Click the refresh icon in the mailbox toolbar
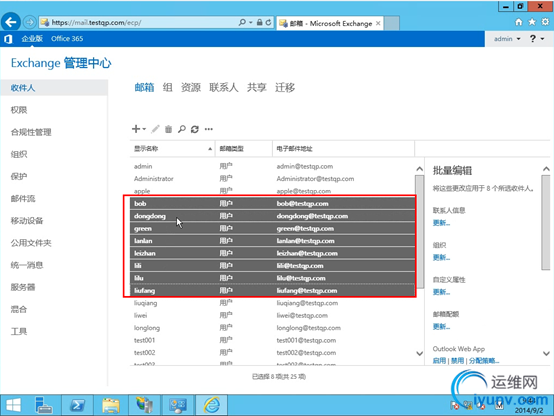The width and height of the screenshot is (554, 416). click(195, 129)
